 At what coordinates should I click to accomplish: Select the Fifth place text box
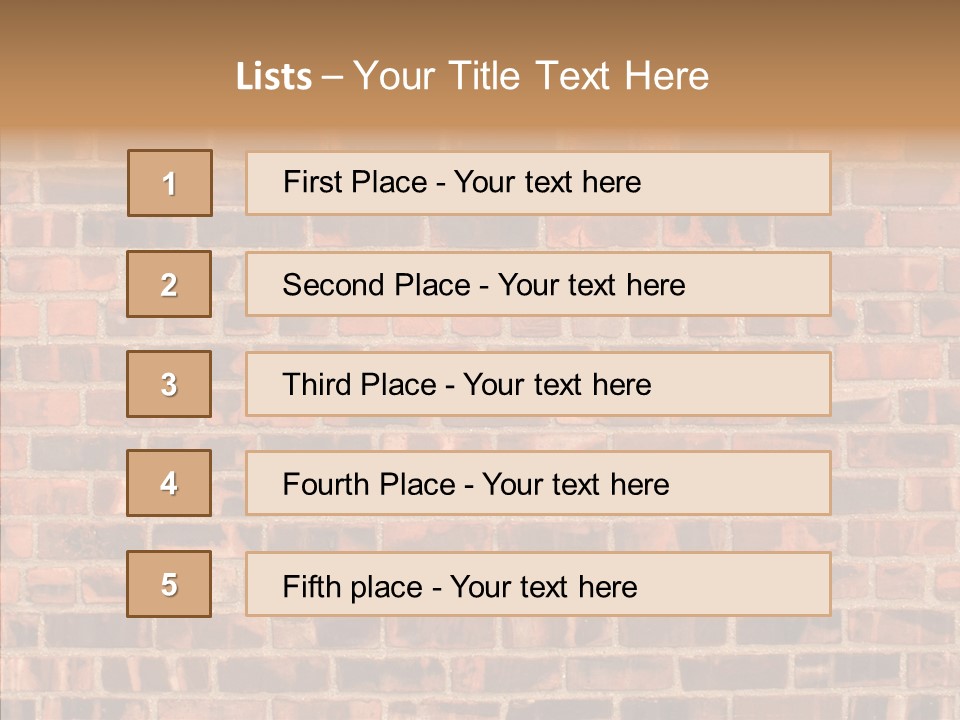click(538, 583)
